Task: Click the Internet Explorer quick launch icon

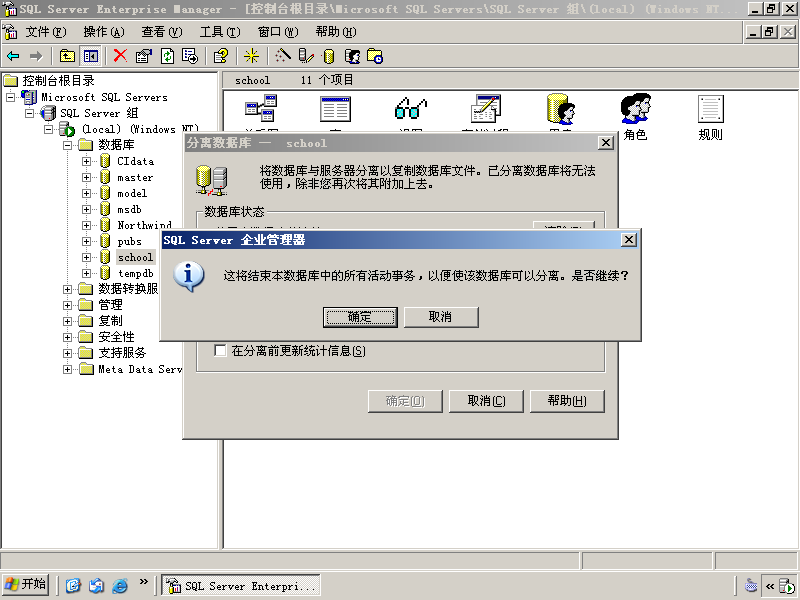Action: (x=119, y=585)
